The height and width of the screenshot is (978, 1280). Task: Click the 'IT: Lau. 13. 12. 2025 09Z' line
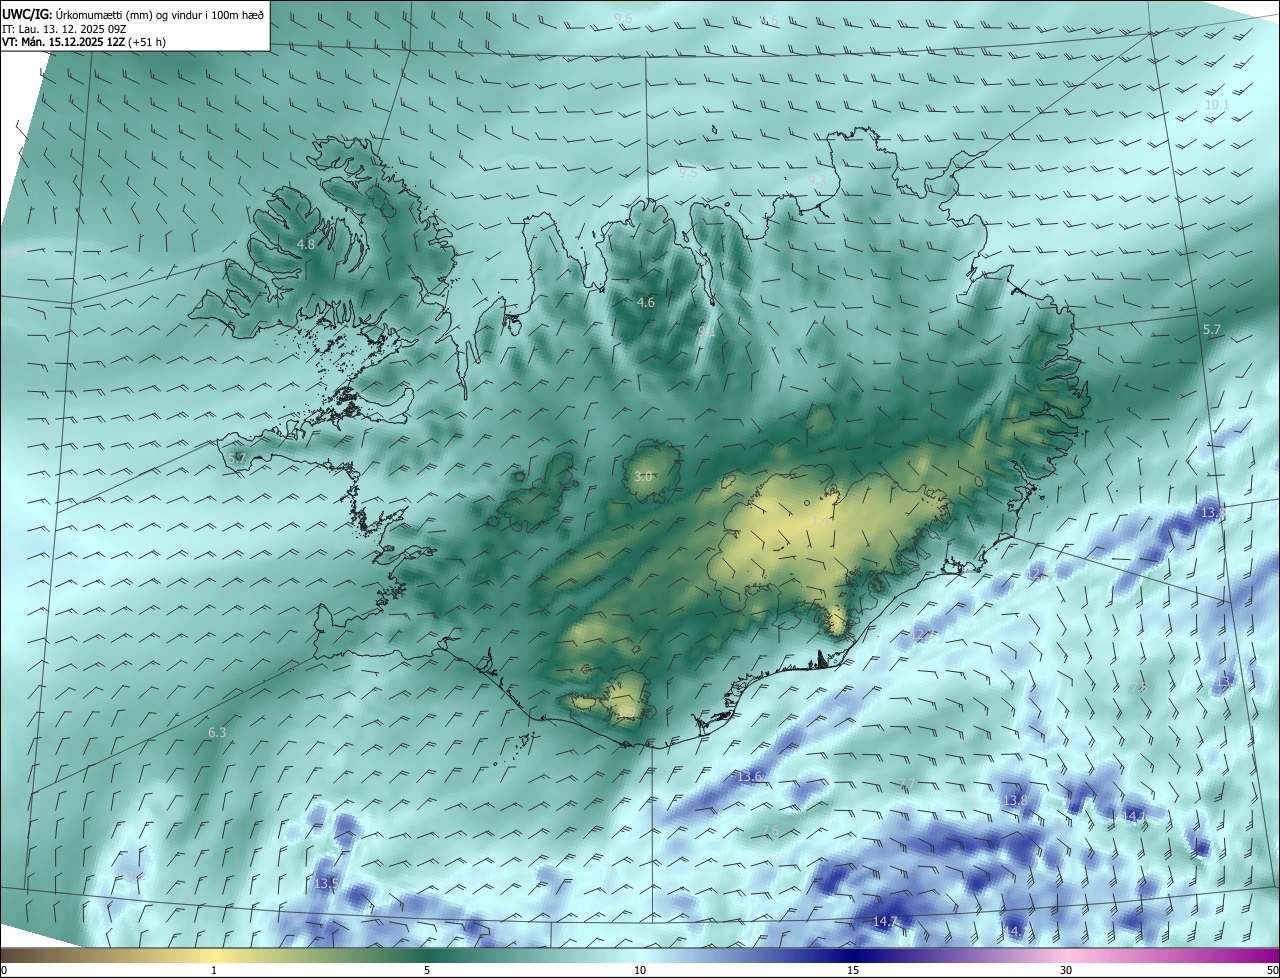(x=64, y=28)
